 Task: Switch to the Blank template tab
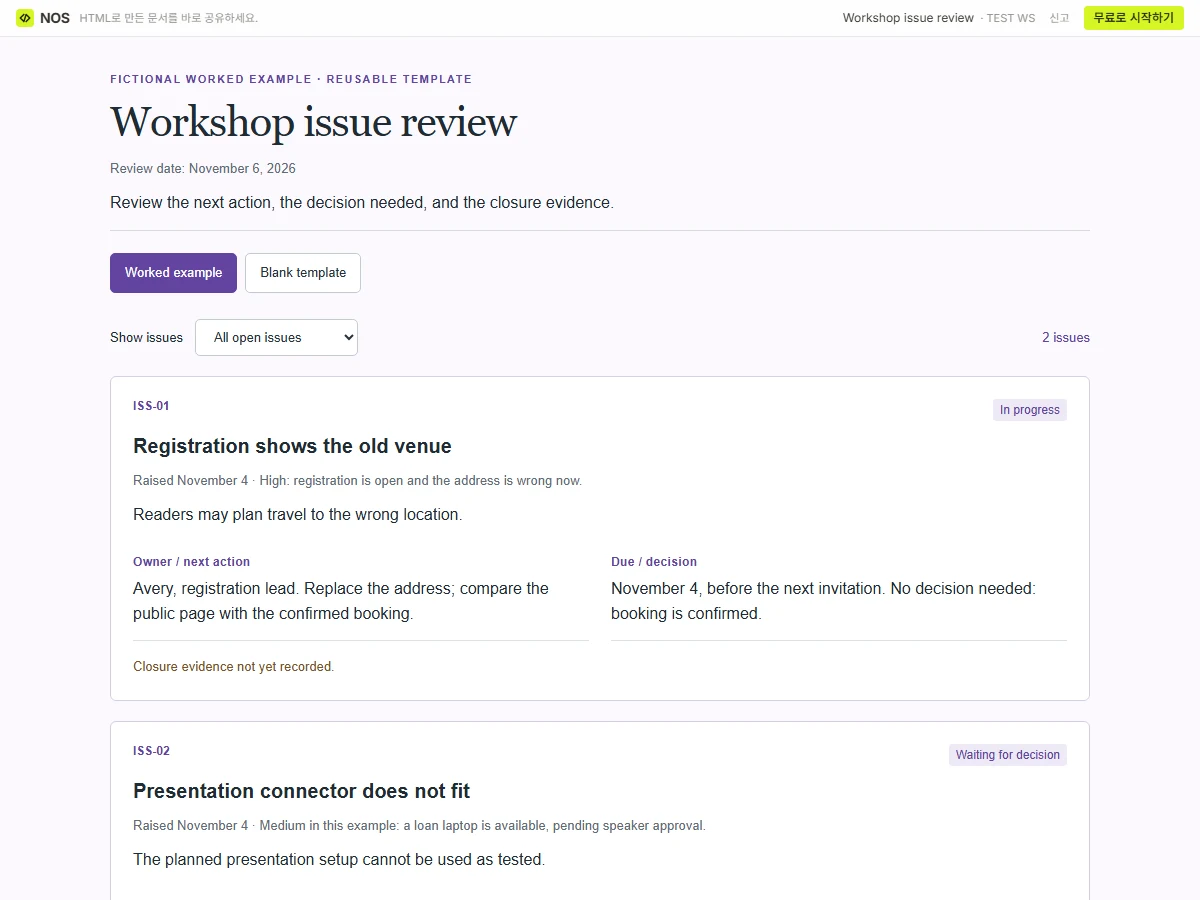pyautogui.click(x=303, y=273)
